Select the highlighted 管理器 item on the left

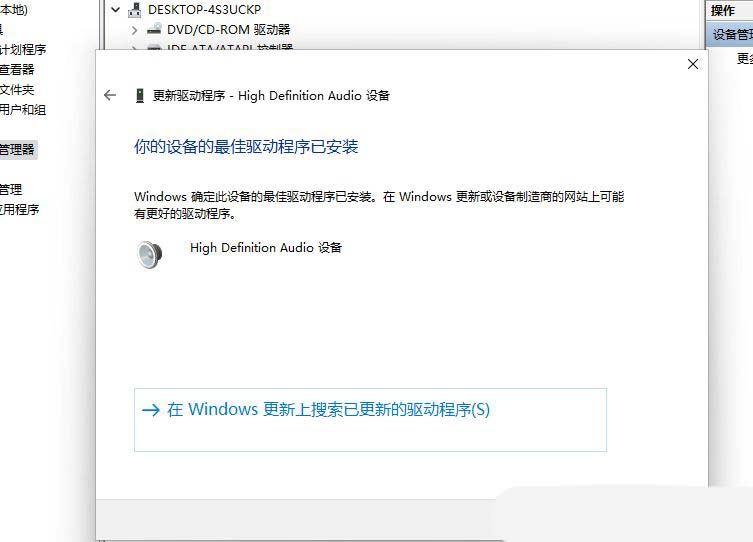pos(18,149)
